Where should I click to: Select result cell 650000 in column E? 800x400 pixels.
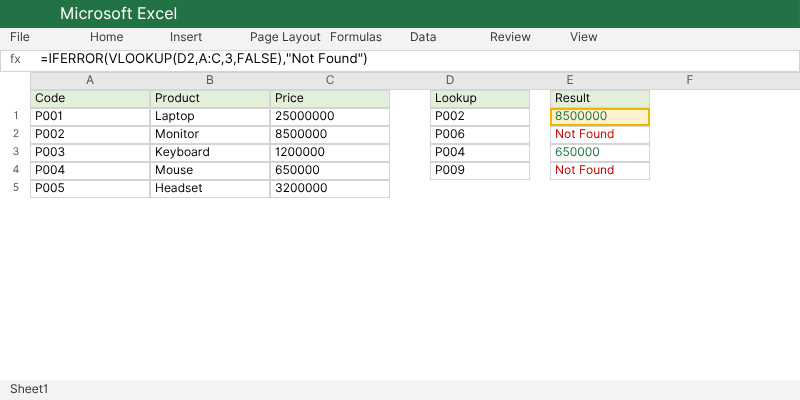[600, 153]
